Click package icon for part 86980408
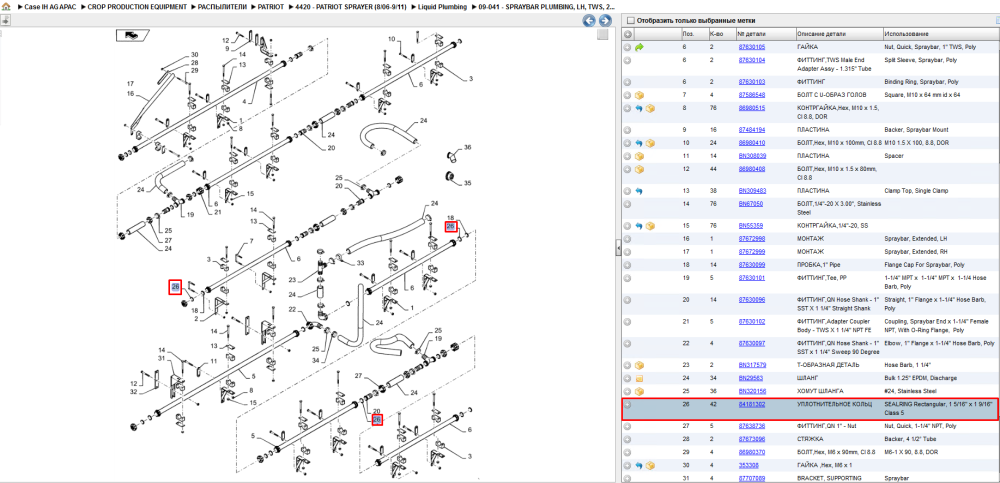 (x=640, y=169)
